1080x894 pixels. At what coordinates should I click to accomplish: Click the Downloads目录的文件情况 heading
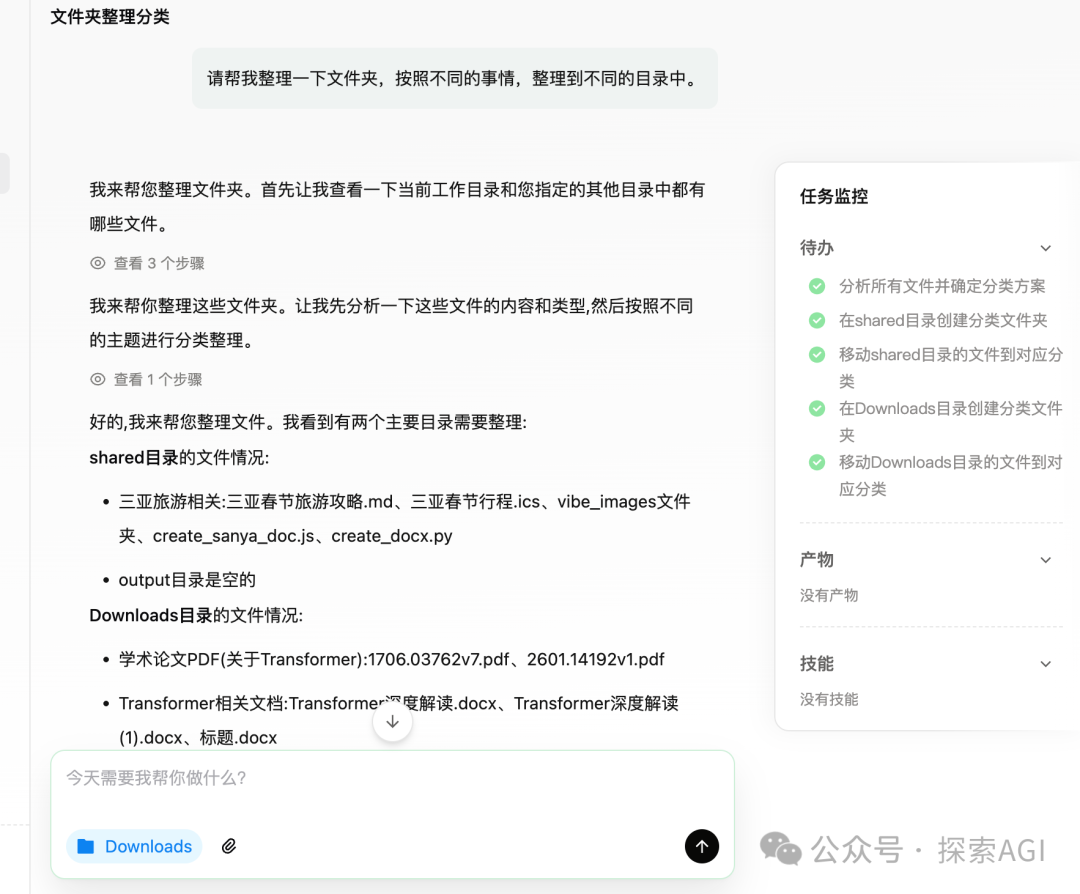pos(196,615)
